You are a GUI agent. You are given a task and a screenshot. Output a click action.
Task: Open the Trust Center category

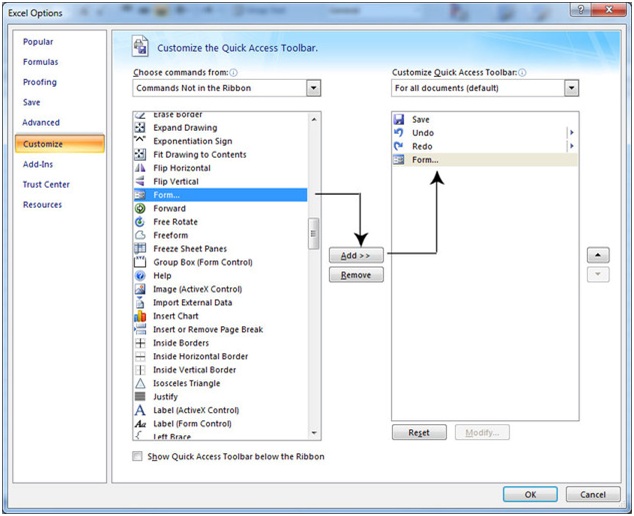(46, 184)
